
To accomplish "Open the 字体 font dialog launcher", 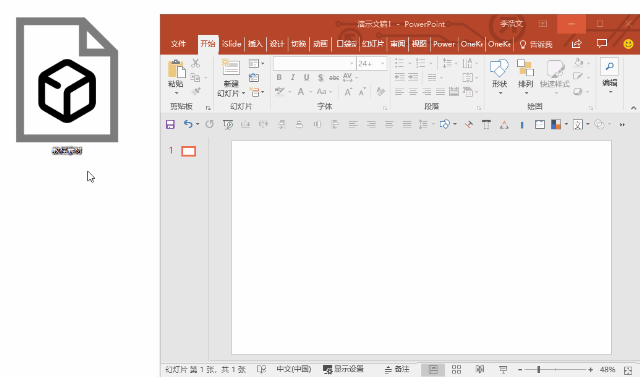I will coord(384,108).
